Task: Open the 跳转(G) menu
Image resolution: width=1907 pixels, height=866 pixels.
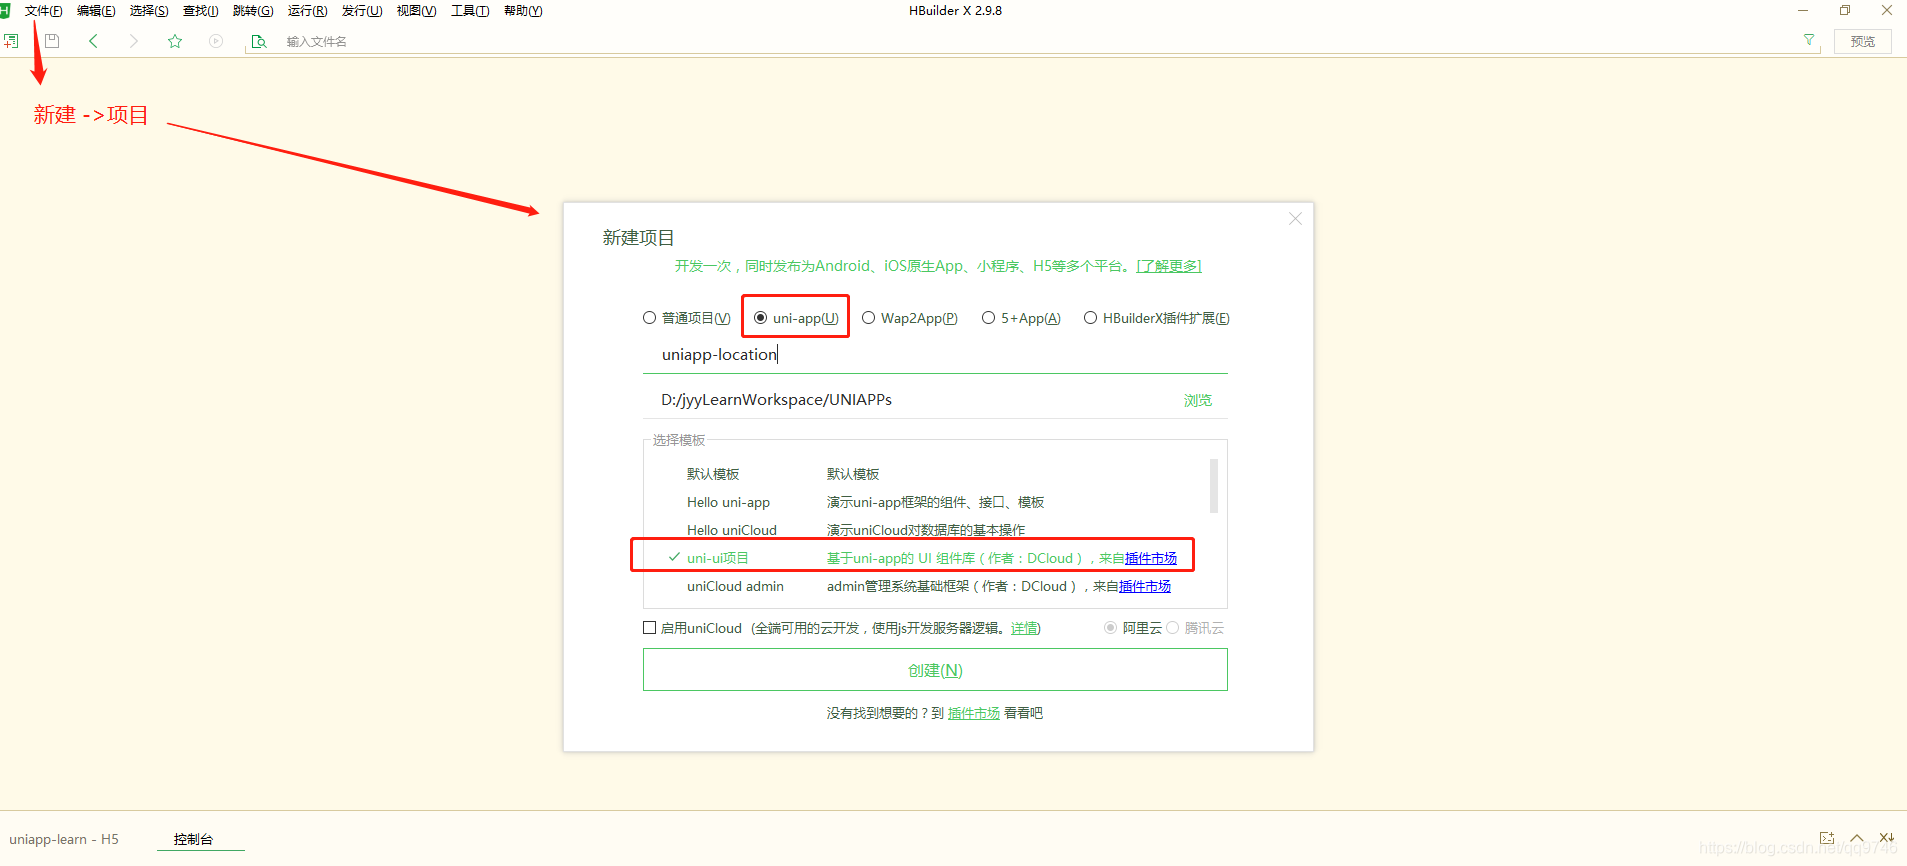Action: click(x=253, y=11)
